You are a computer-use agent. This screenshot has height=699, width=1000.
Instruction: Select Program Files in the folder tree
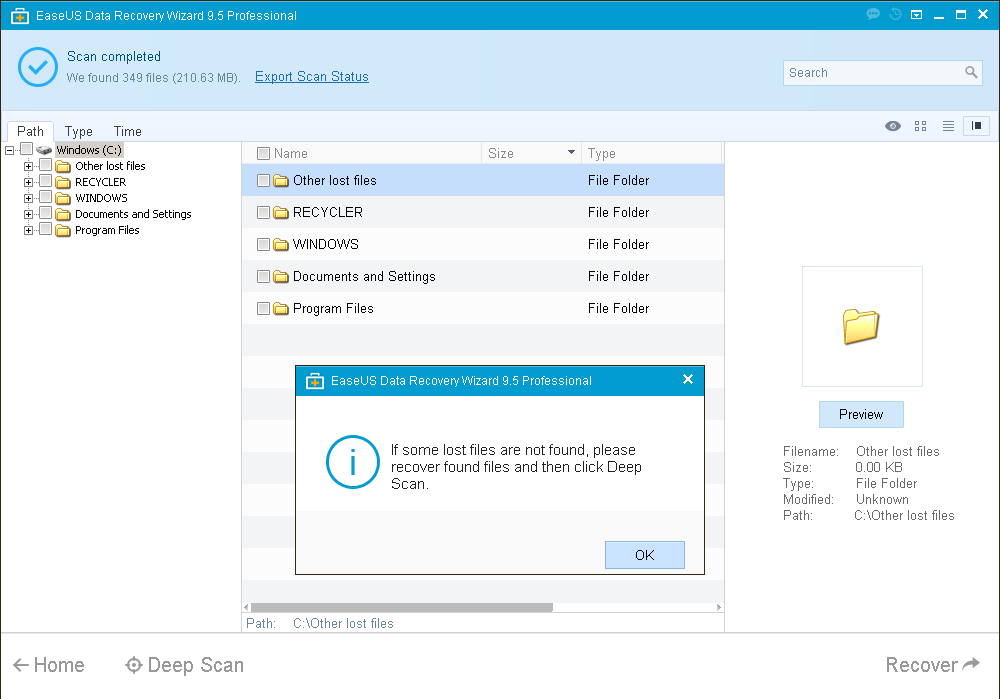coord(107,230)
